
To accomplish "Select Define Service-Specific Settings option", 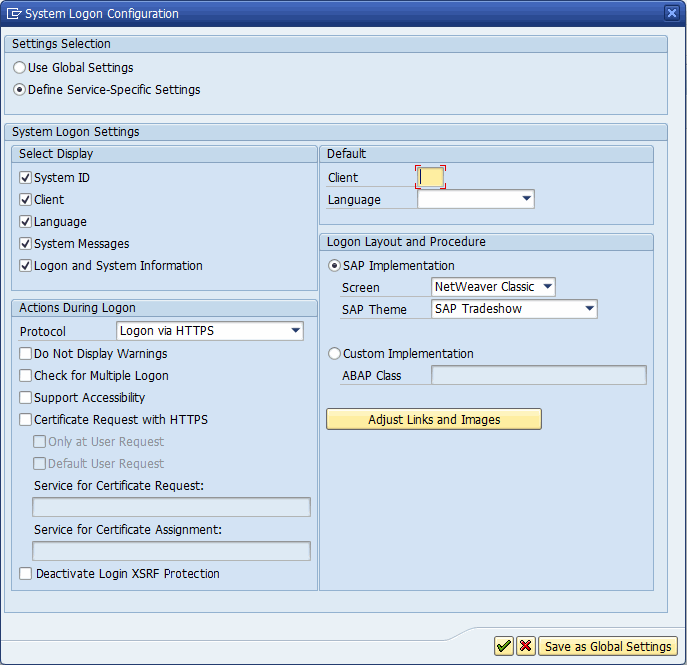I will coord(20,90).
